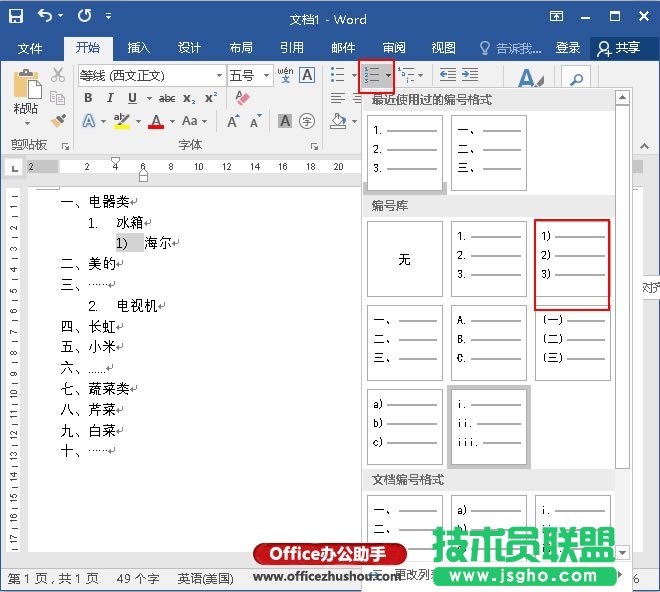Click the wén phonetic guide icon
Image resolution: width=660 pixels, height=592 pixels.
tap(285, 75)
